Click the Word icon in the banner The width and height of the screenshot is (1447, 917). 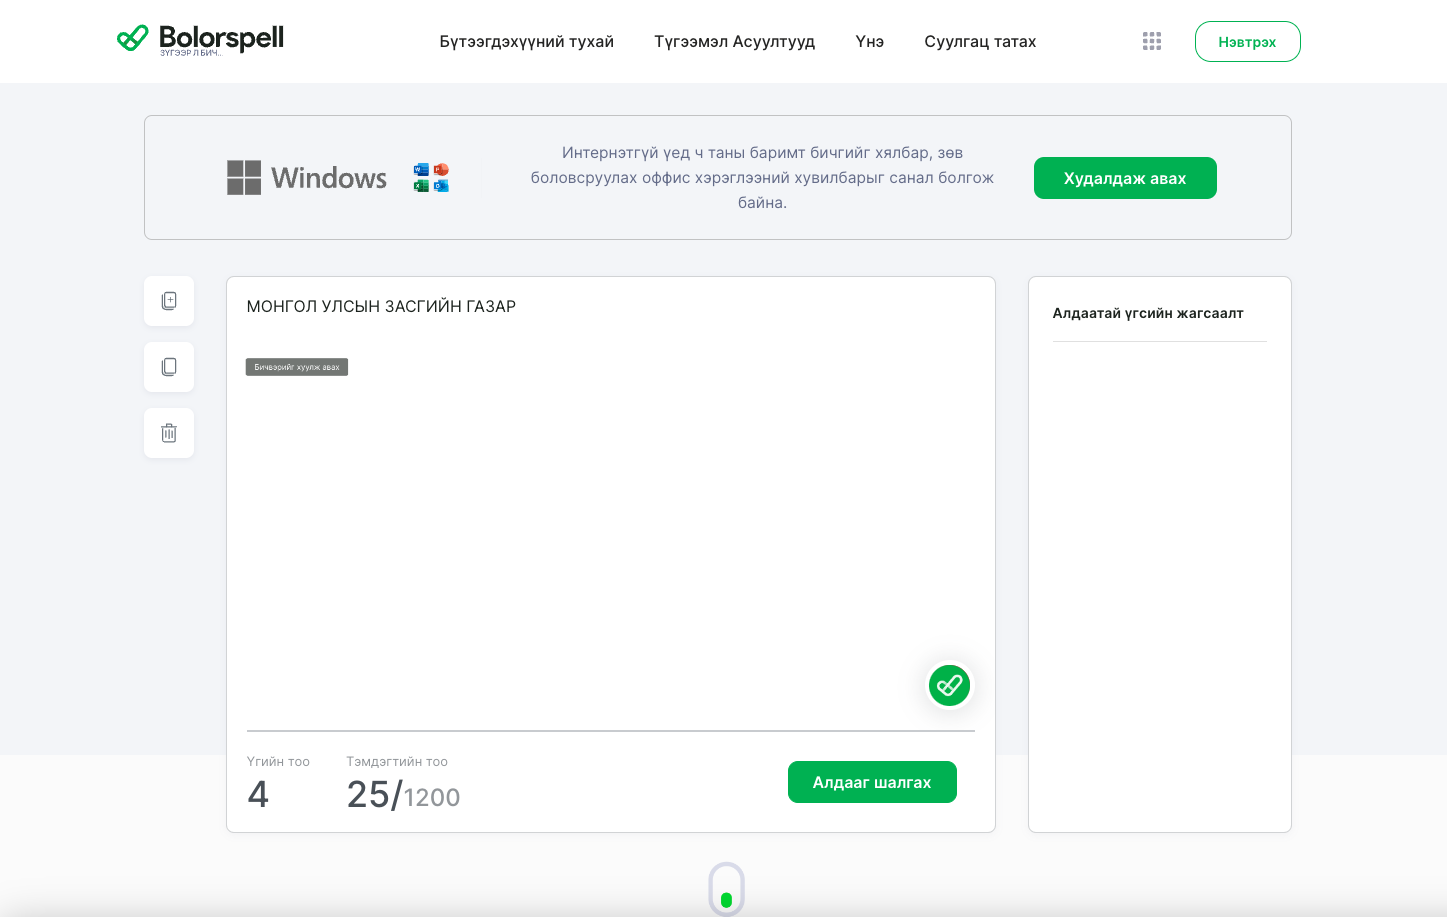pyautogui.click(x=421, y=170)
